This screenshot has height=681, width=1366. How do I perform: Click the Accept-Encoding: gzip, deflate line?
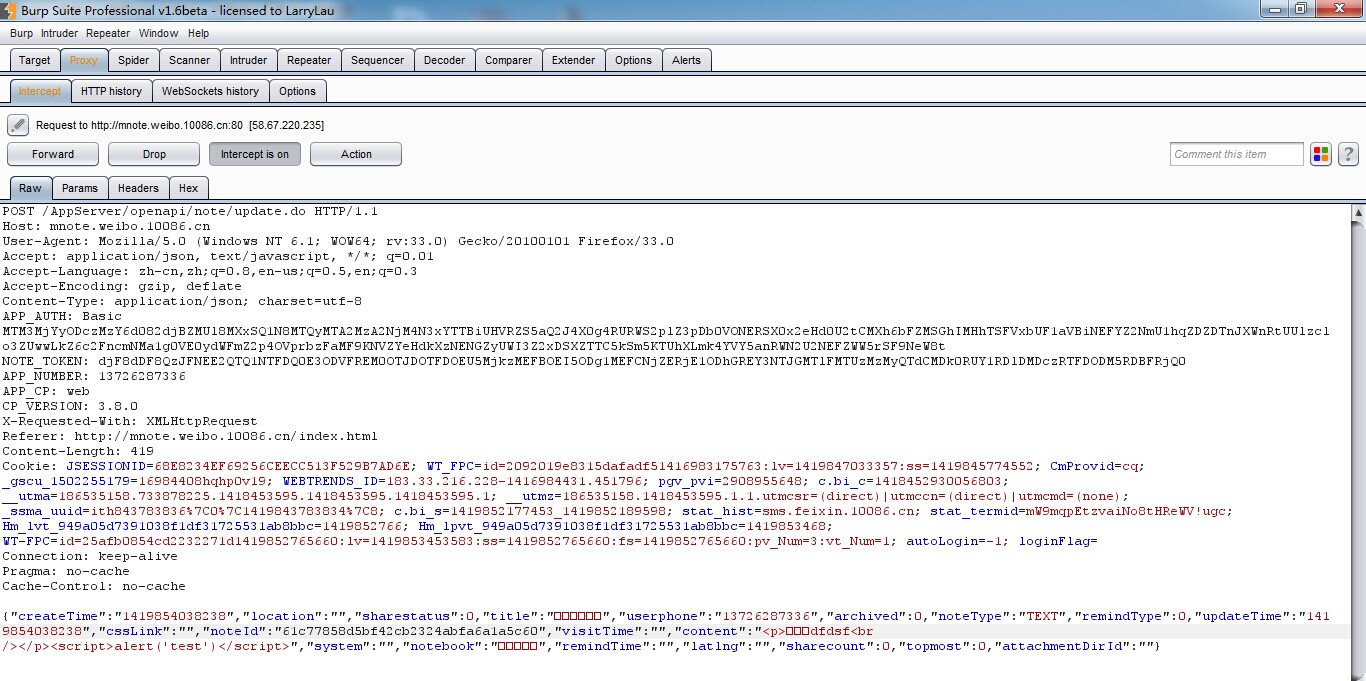(x=122, y=286)
